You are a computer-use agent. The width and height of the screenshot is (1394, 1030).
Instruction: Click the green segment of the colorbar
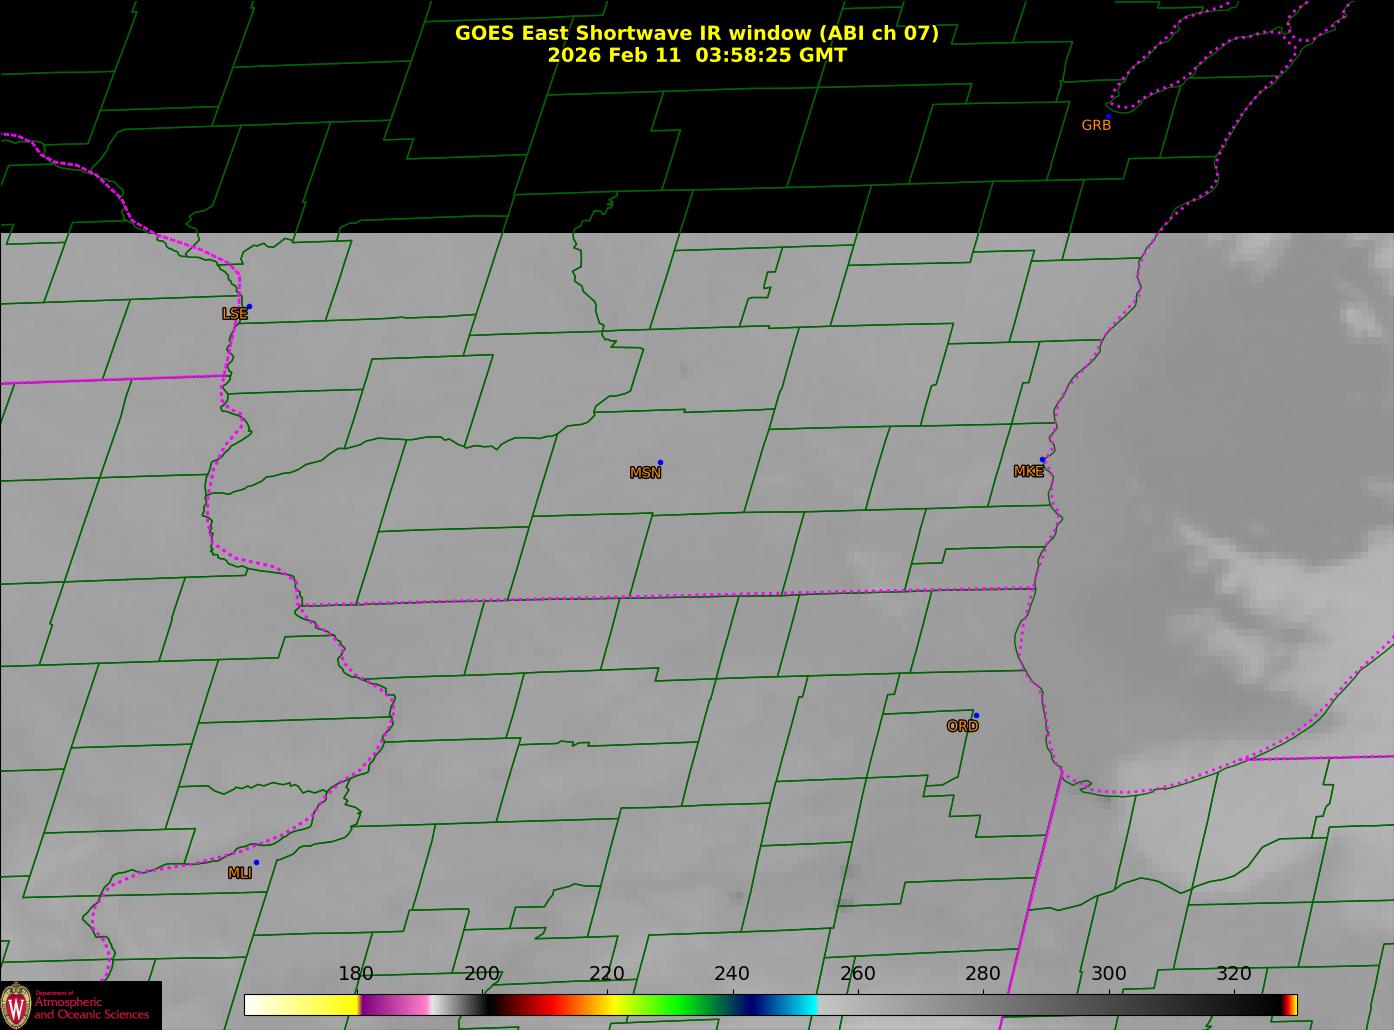point(680,1005)
